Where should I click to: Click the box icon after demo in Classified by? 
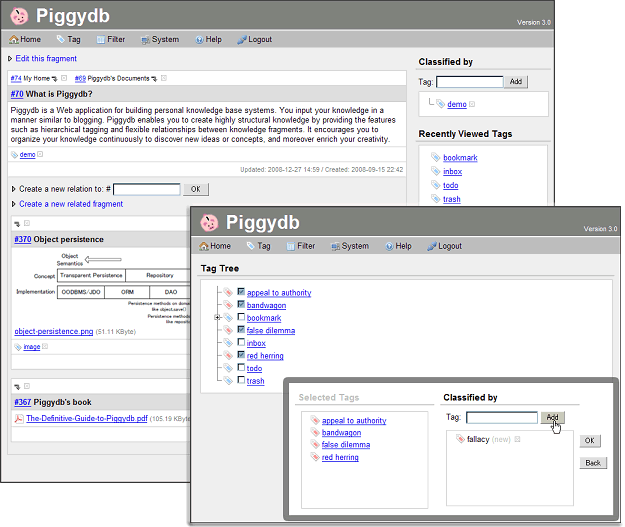(472, 104)
